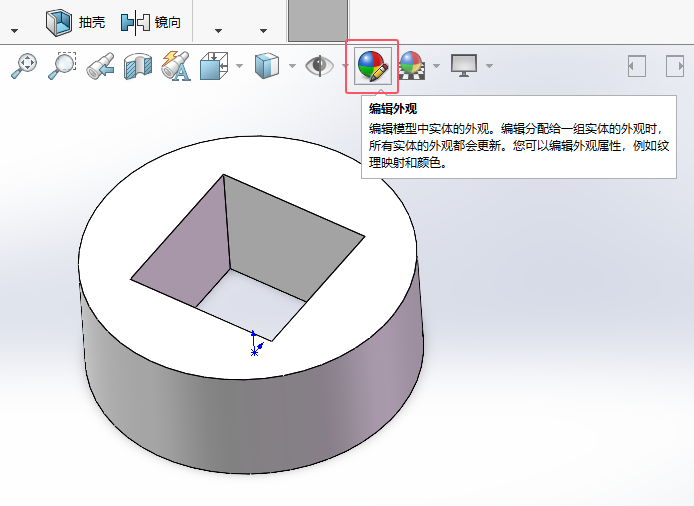Click the model origin marker
The image size is (694, 506).
click(255, 344)
